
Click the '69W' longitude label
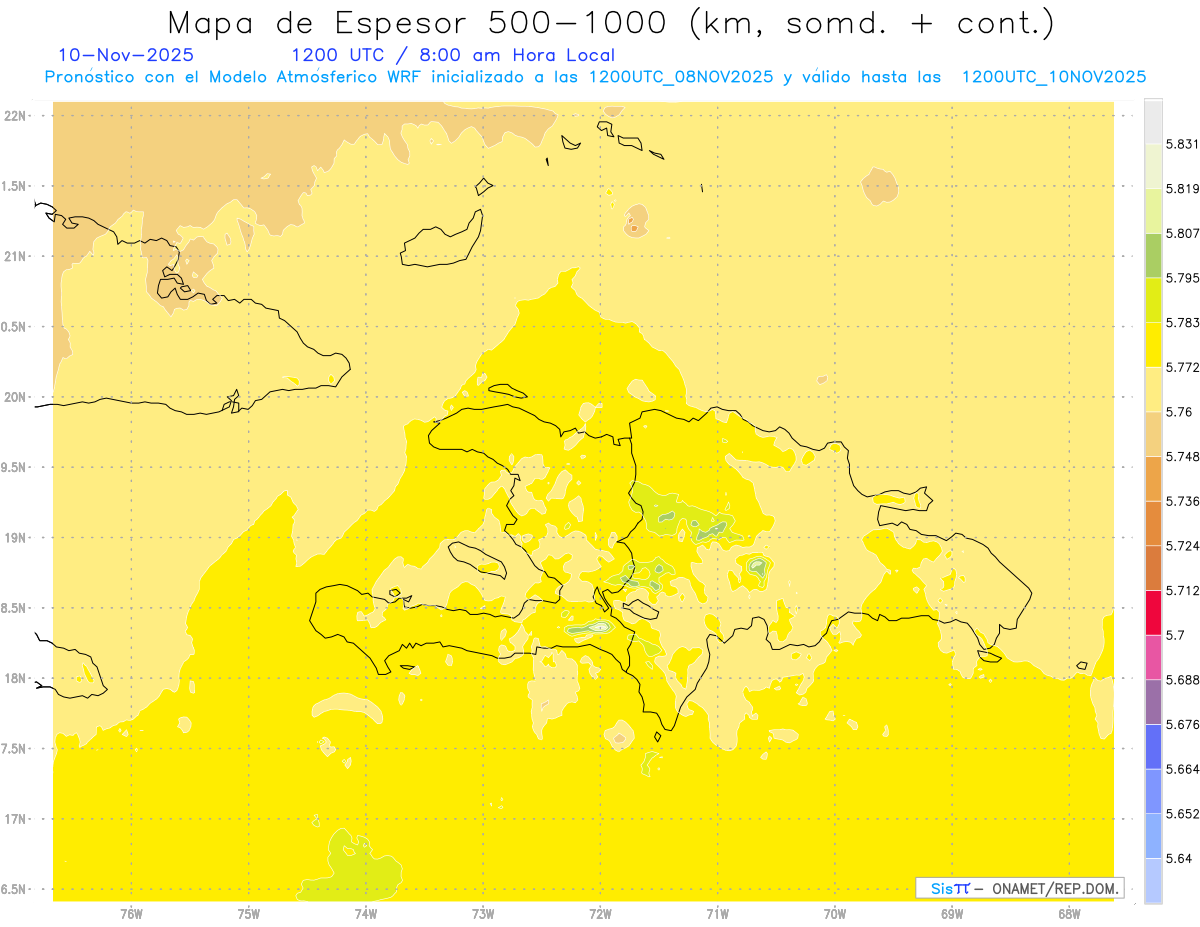pyautogui.click(x=952, y=914)
